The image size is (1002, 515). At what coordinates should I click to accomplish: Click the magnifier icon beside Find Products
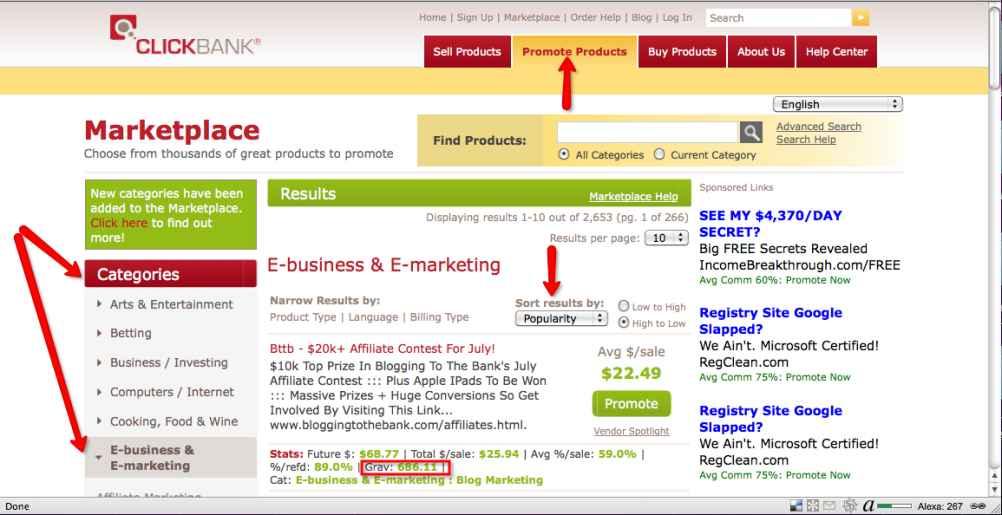[754, 132]
